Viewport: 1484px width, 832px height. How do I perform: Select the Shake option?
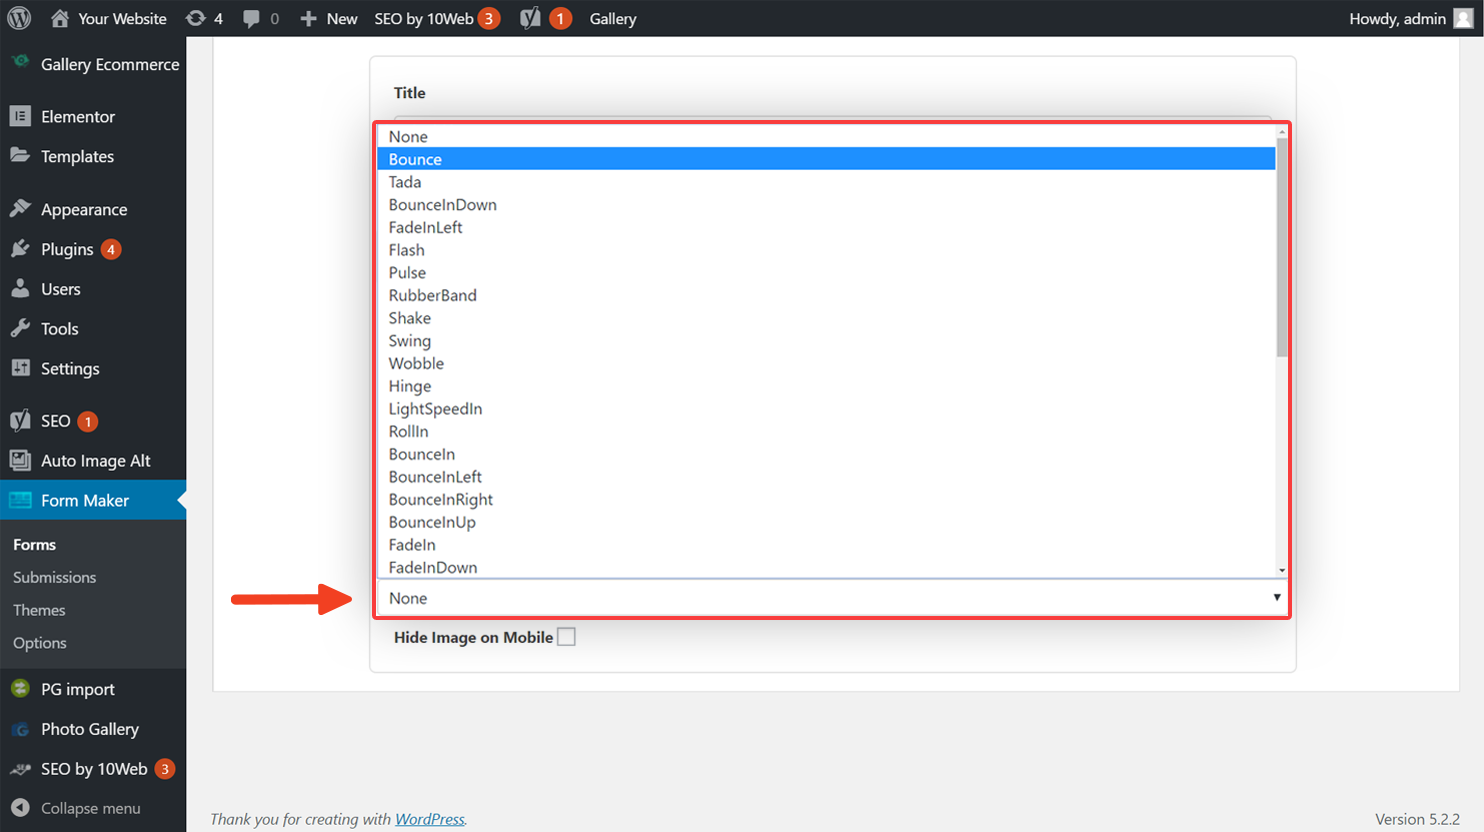826,318
